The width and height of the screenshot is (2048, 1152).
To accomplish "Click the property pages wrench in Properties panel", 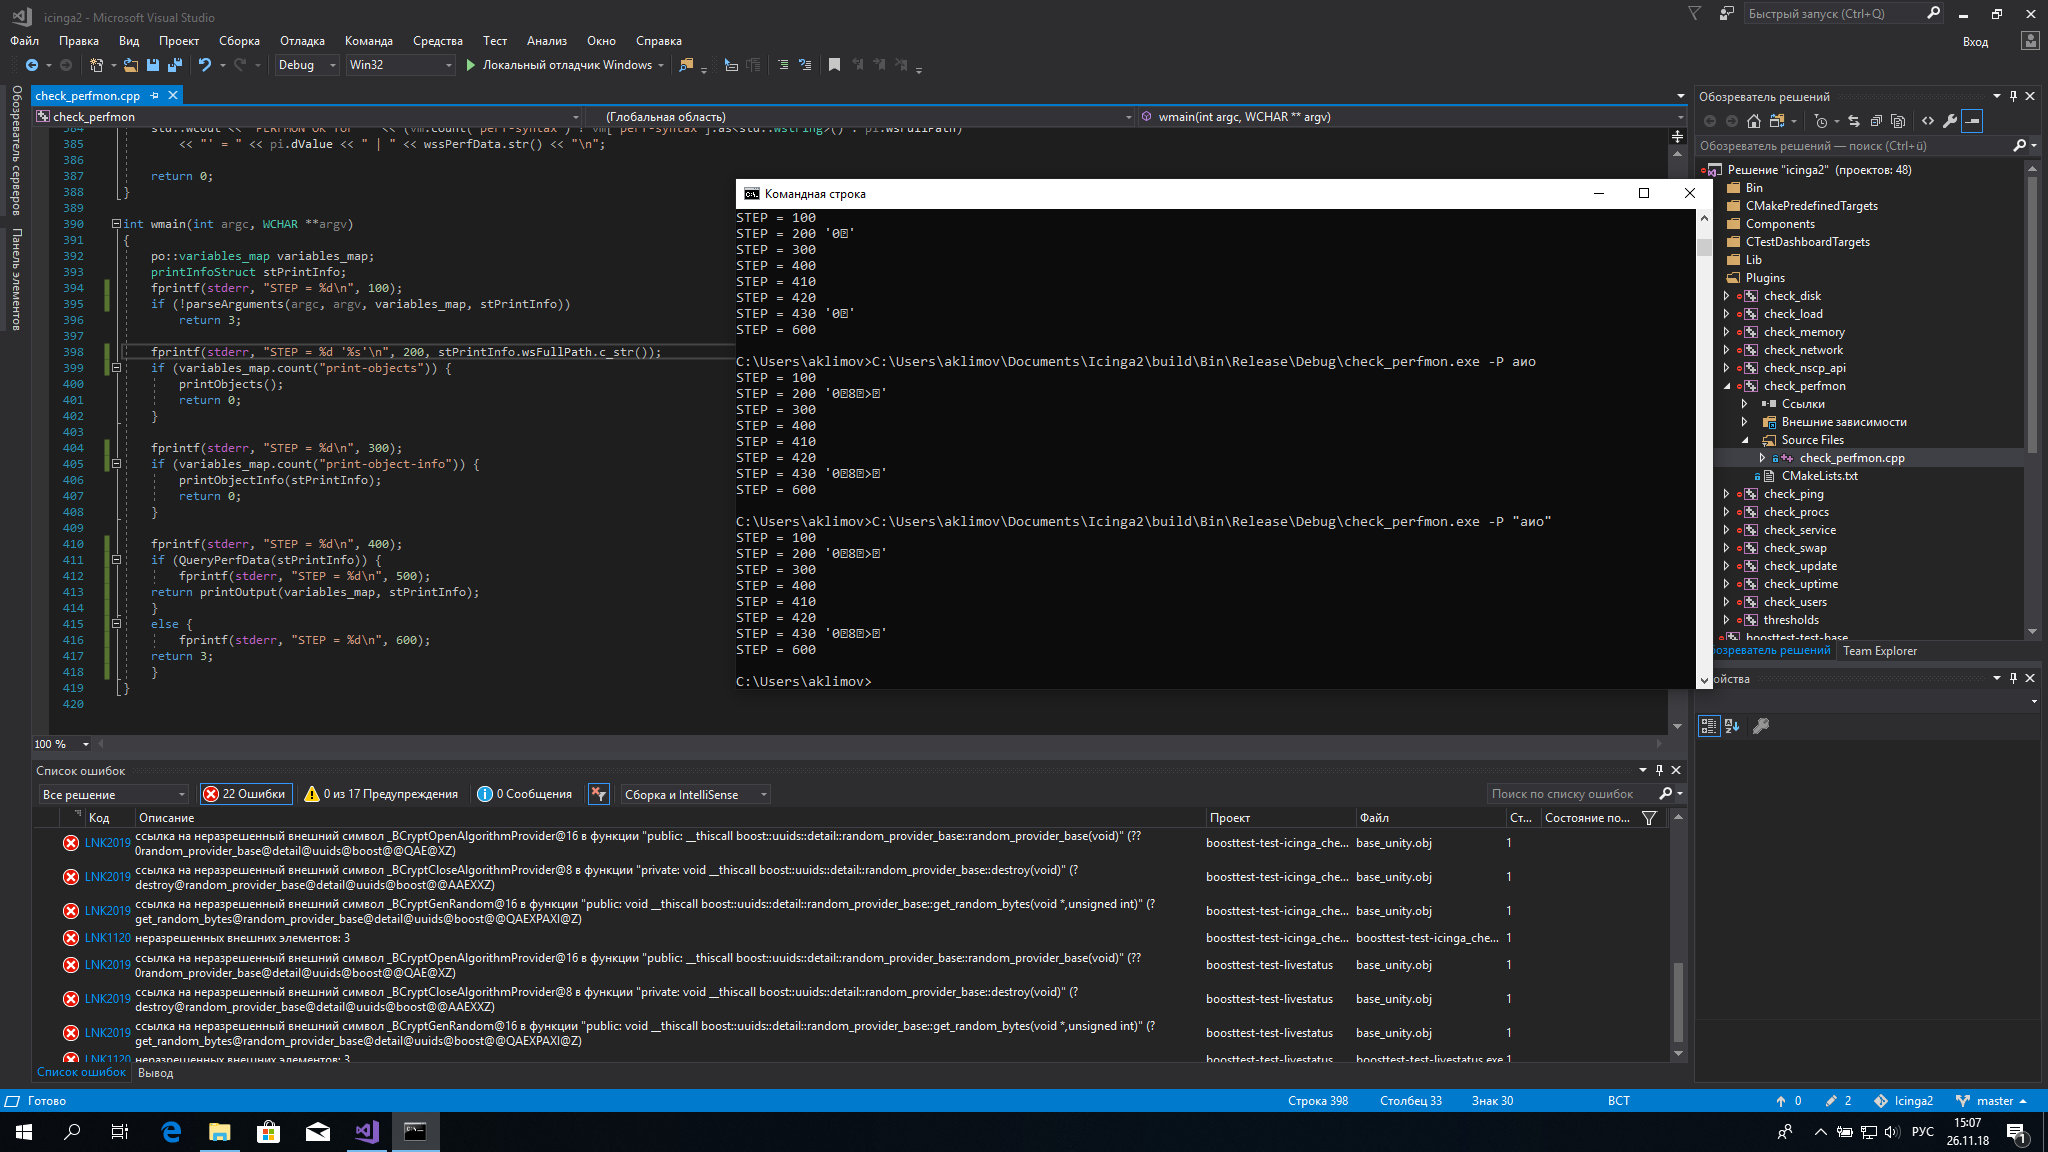I will point(1761,726).
